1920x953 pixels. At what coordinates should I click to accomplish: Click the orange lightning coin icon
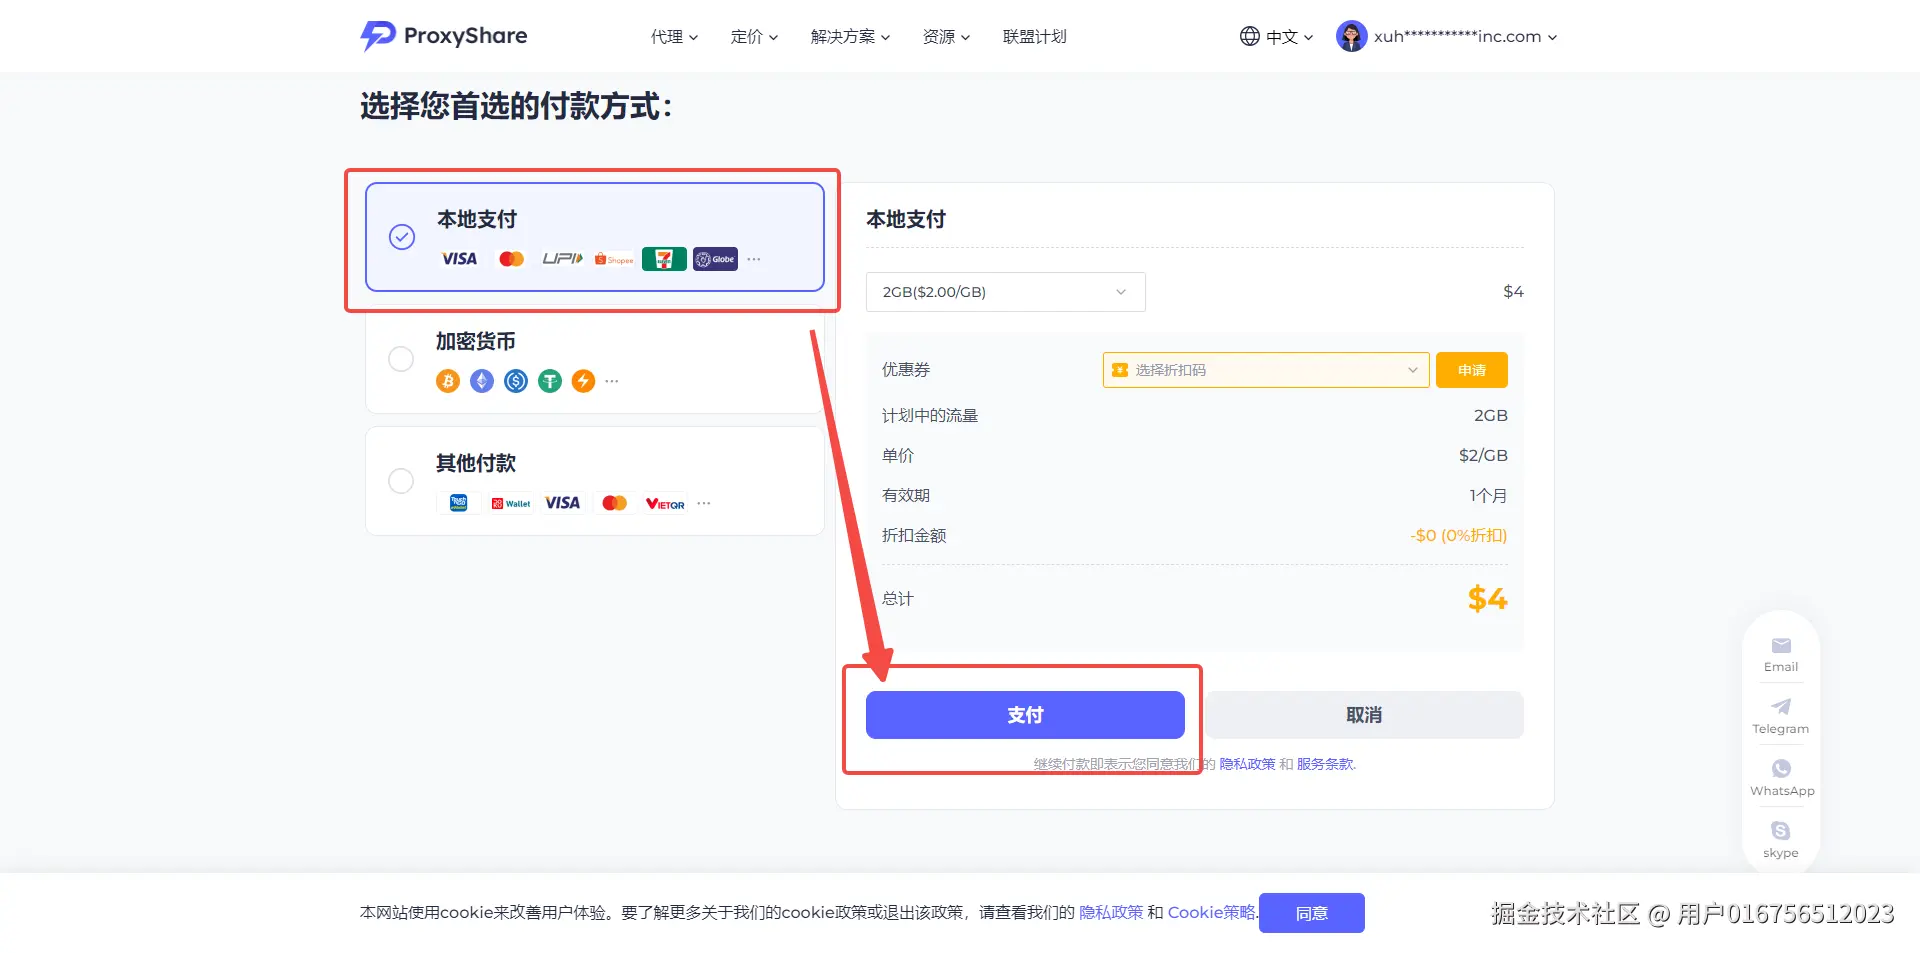point(583,381)
